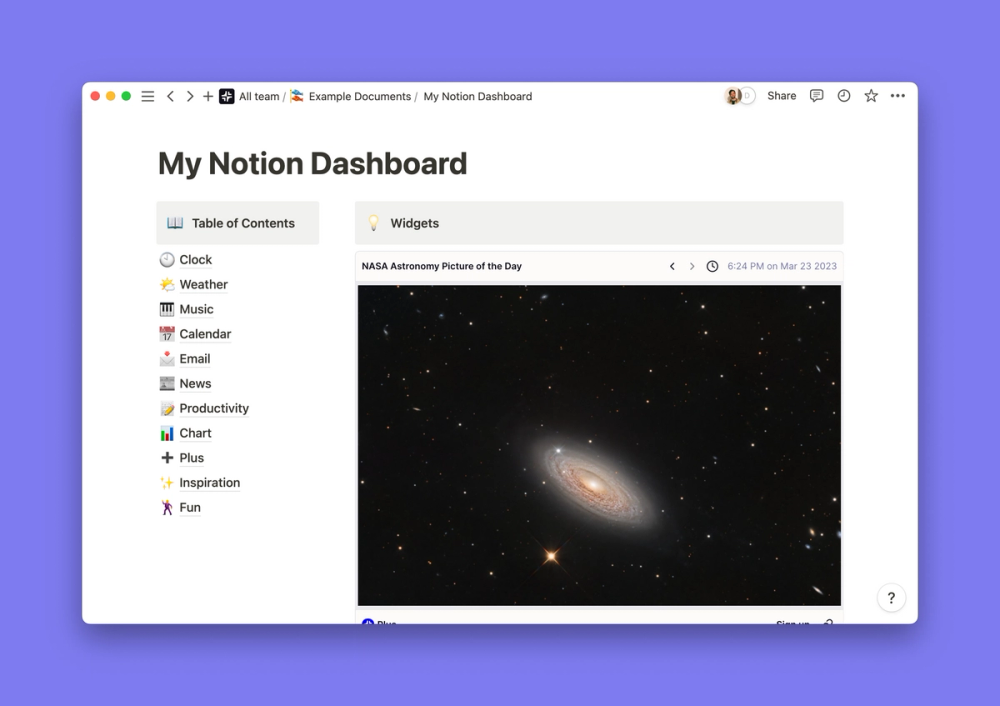This screenshot has height=706, width=1000.
Task: Open the three-dot more options menu
Action: [898, 96]
